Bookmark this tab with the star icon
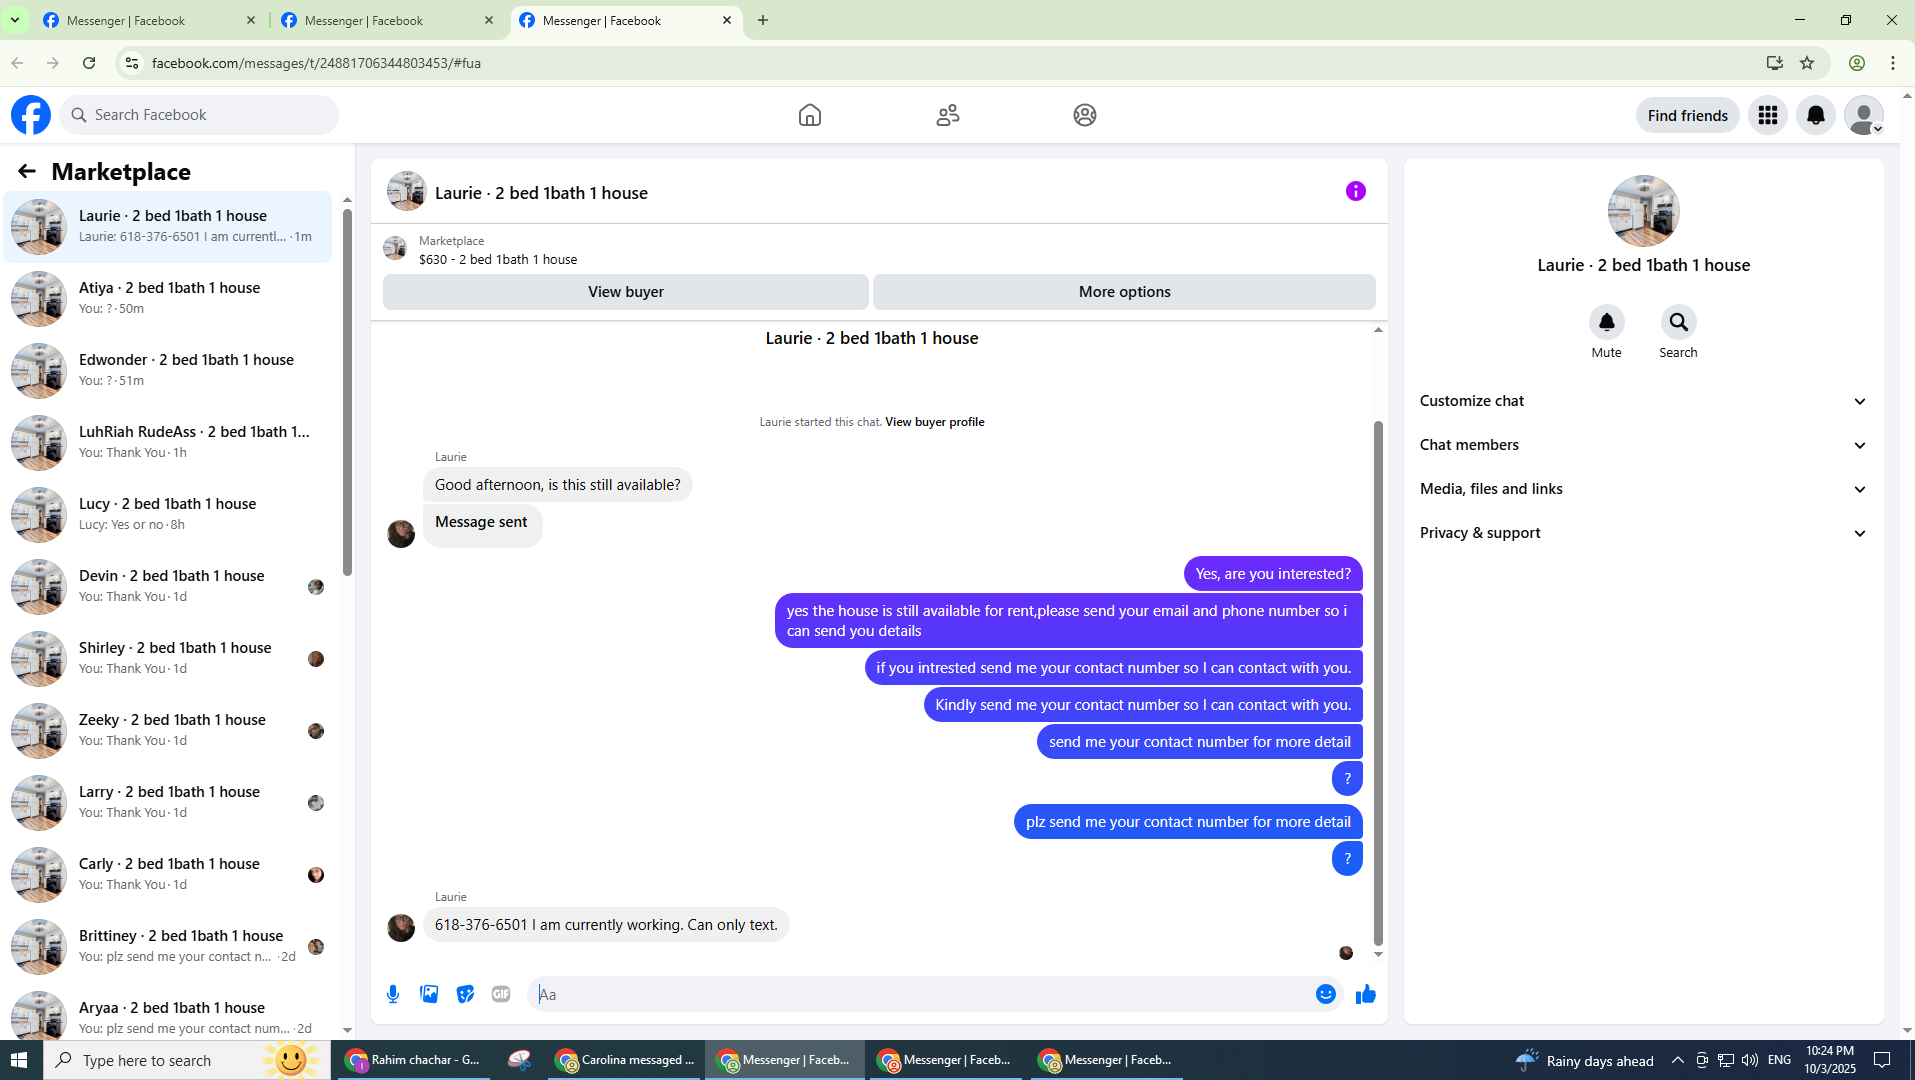Screen dimensions: 1915x1080 click(x=1807, y=63)
